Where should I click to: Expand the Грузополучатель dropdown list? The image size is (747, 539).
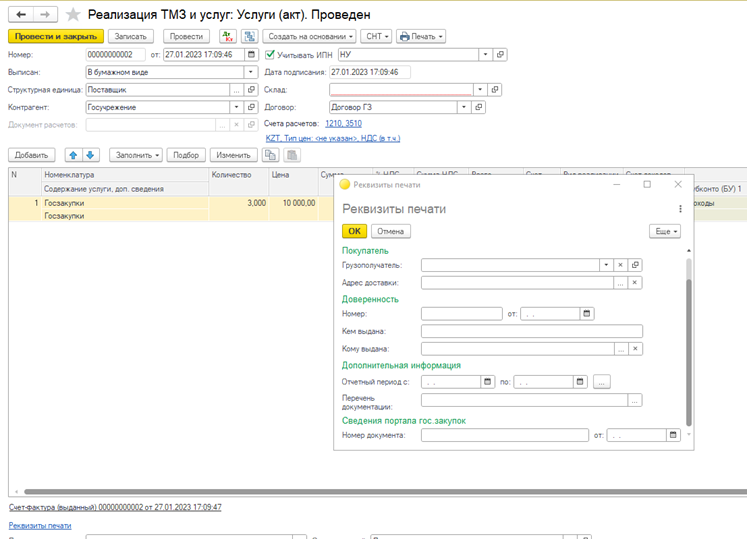pyautogui.click(x=605, y=265)
